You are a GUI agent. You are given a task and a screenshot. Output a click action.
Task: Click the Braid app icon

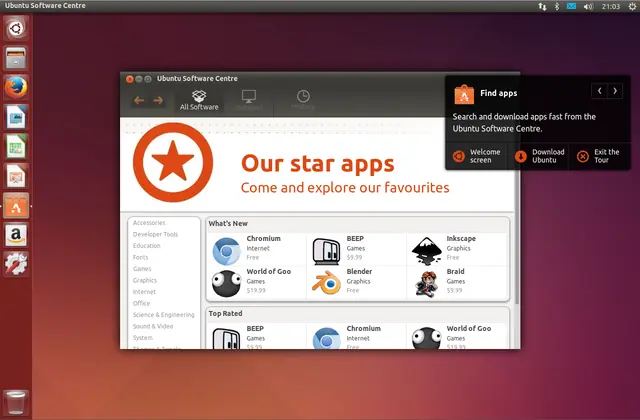tap(426, 283)
